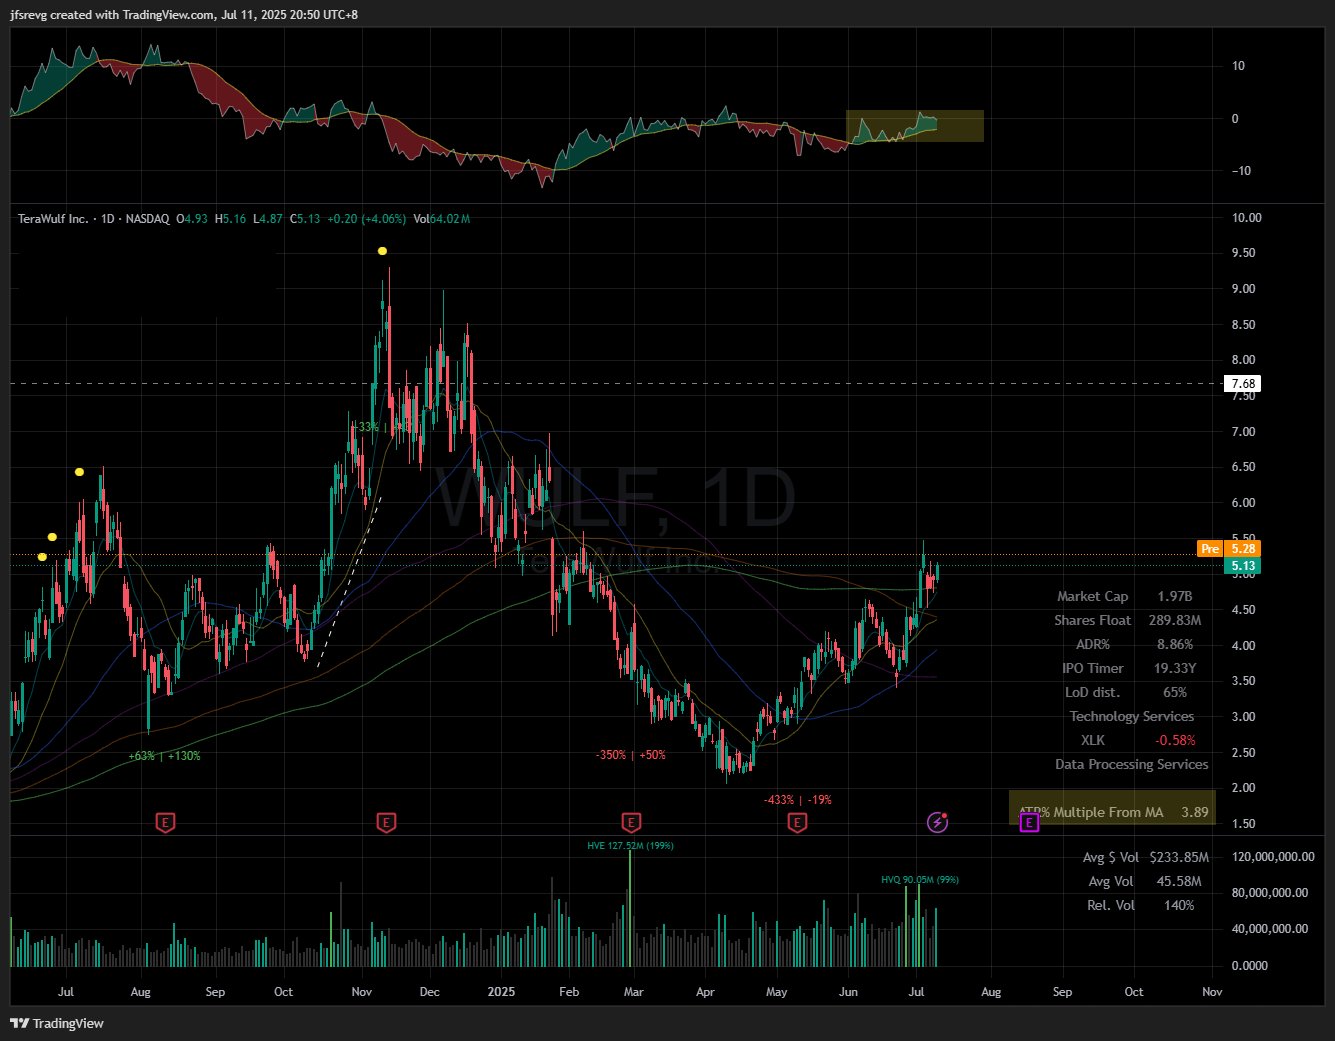Image resolution: width=1335 pixels, height=1041 pixels.
Task: Click the 9.50 level on the price axis
Action: tap(1244, 253)
